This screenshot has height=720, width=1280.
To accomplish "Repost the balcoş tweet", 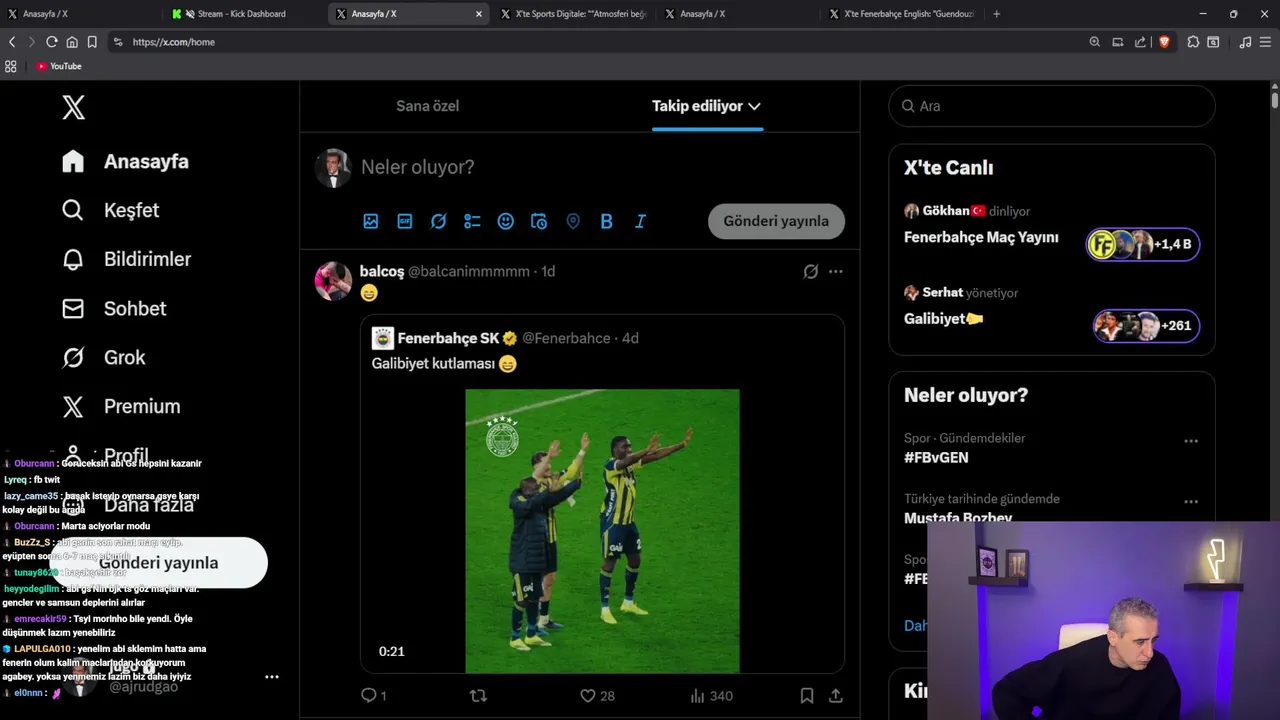I will point(478,695).
